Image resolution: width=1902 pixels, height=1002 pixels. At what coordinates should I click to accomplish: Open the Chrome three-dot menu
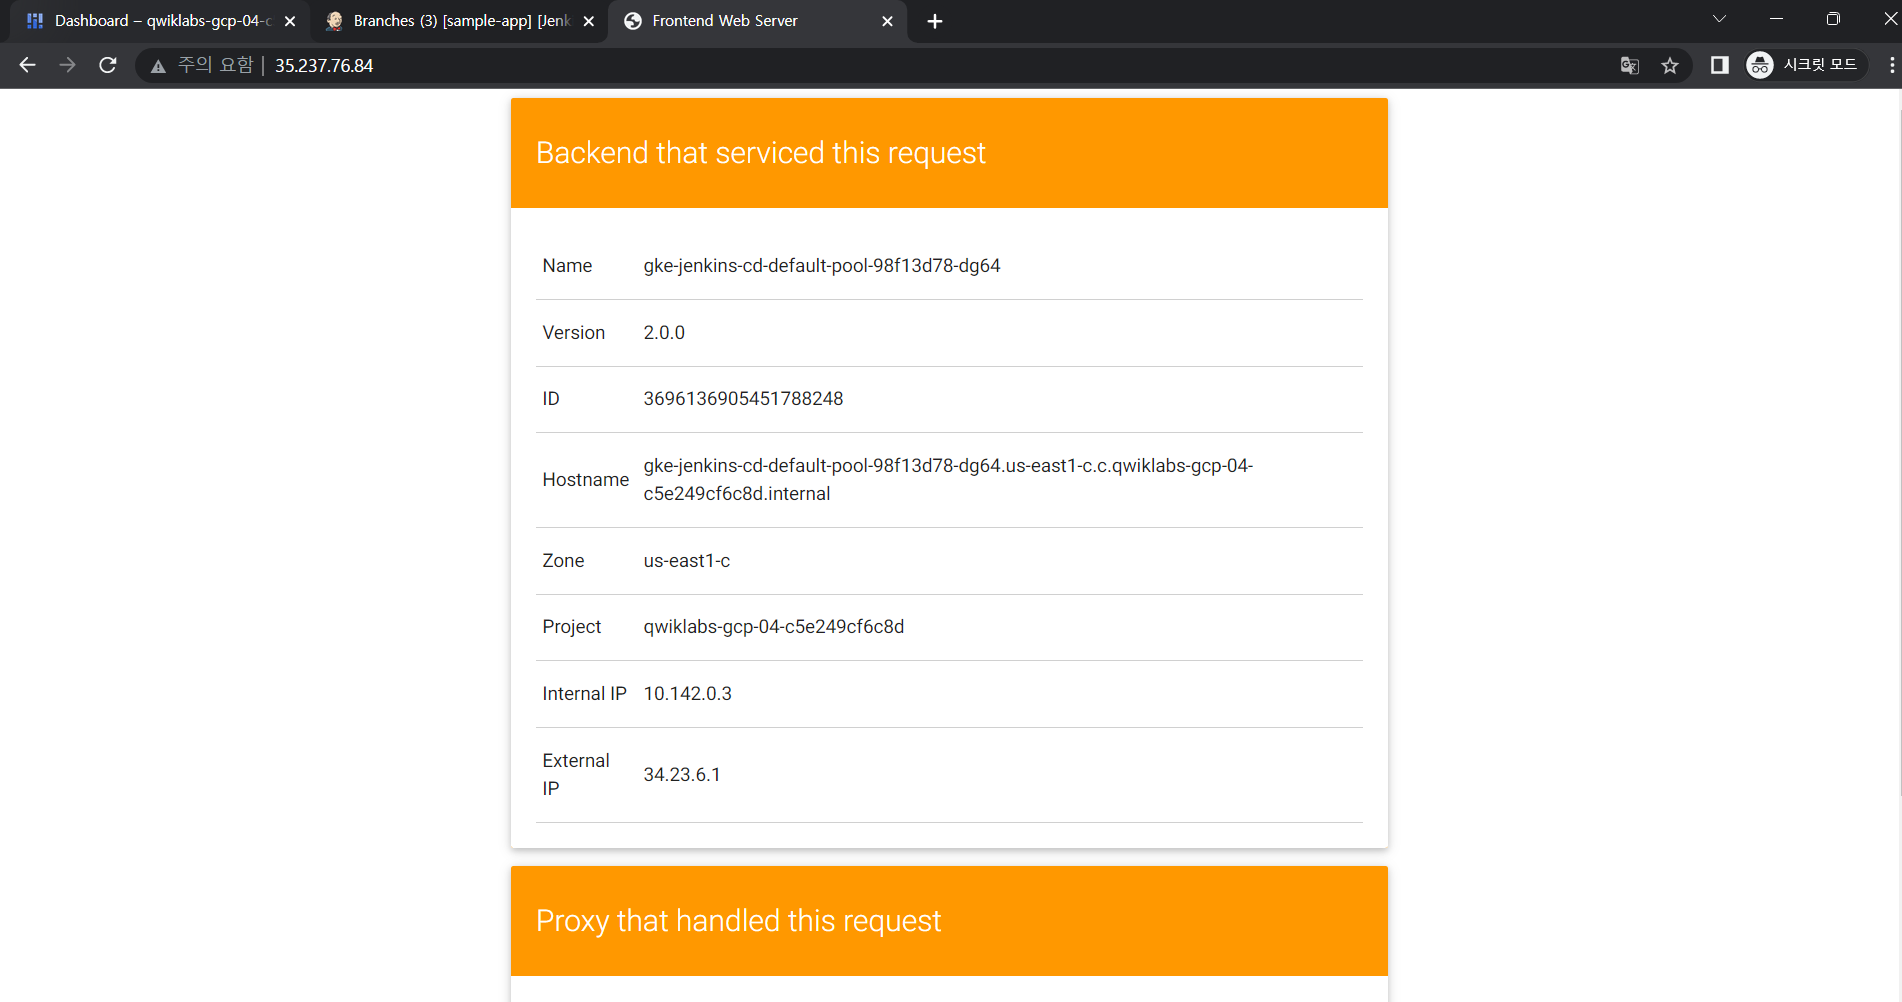coord(1891,65)
